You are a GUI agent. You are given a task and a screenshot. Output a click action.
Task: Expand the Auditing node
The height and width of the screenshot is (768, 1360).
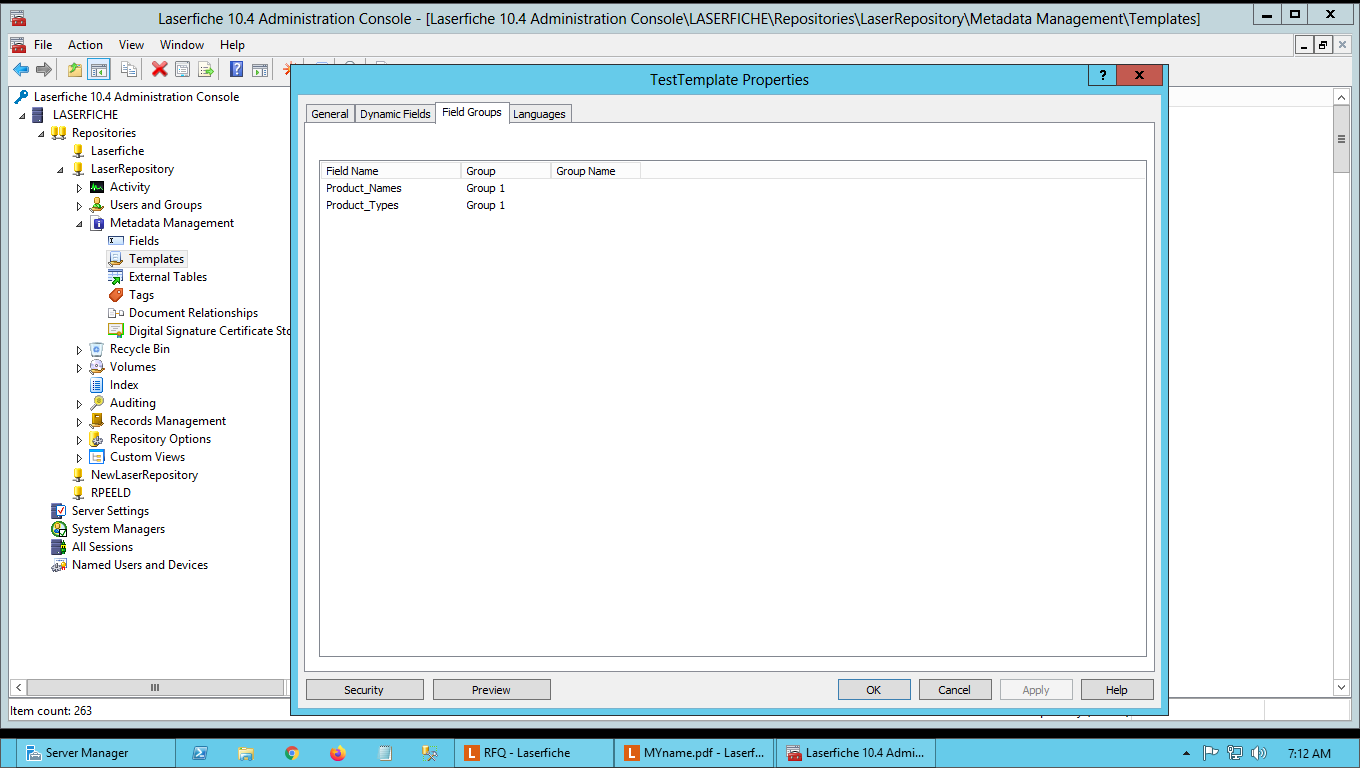(79, 403)
